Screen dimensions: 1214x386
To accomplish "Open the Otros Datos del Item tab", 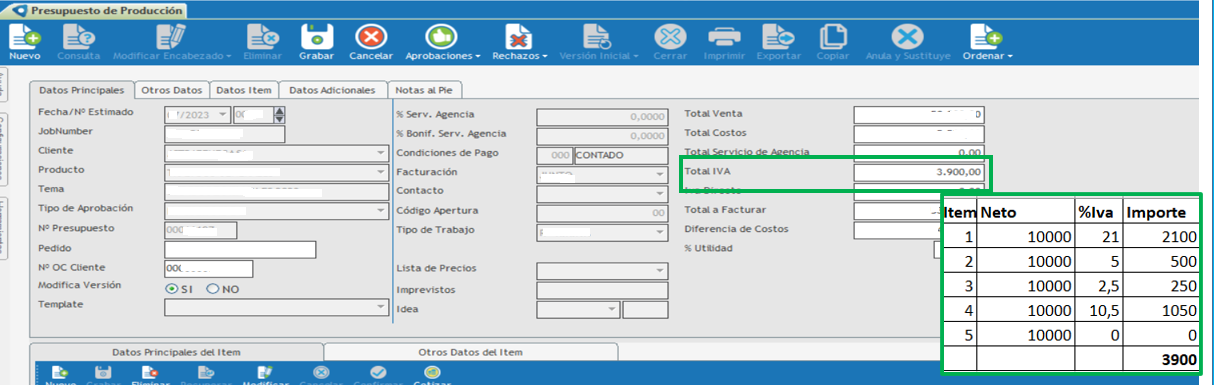I will point(472,352).
